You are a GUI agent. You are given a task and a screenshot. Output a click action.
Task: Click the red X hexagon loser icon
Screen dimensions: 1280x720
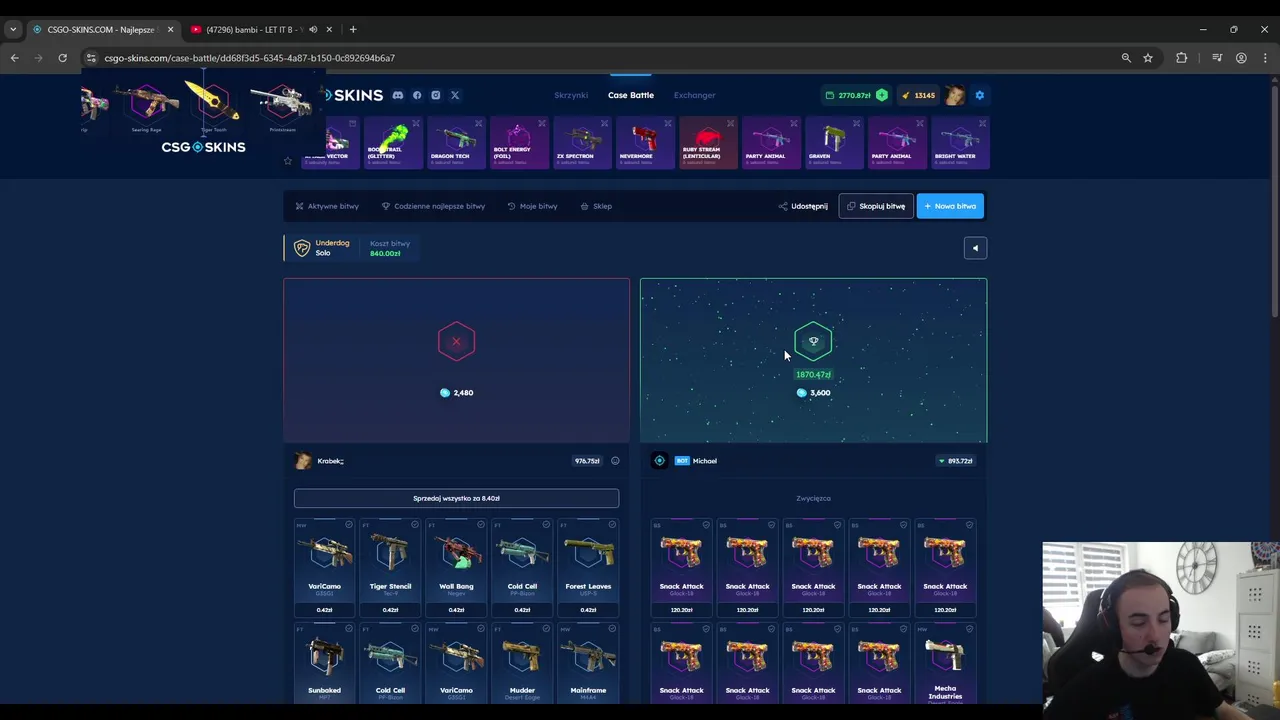456,342
